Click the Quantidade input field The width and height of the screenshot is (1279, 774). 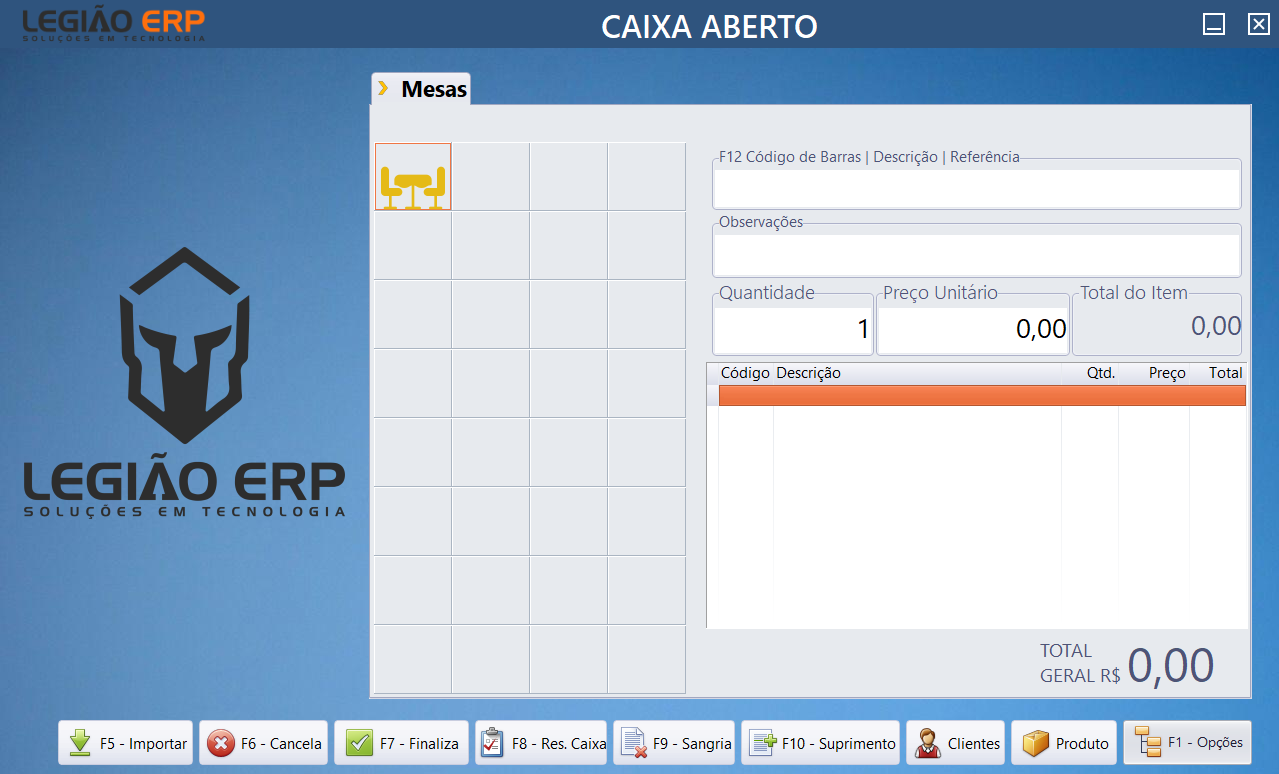tap(793, 329)
